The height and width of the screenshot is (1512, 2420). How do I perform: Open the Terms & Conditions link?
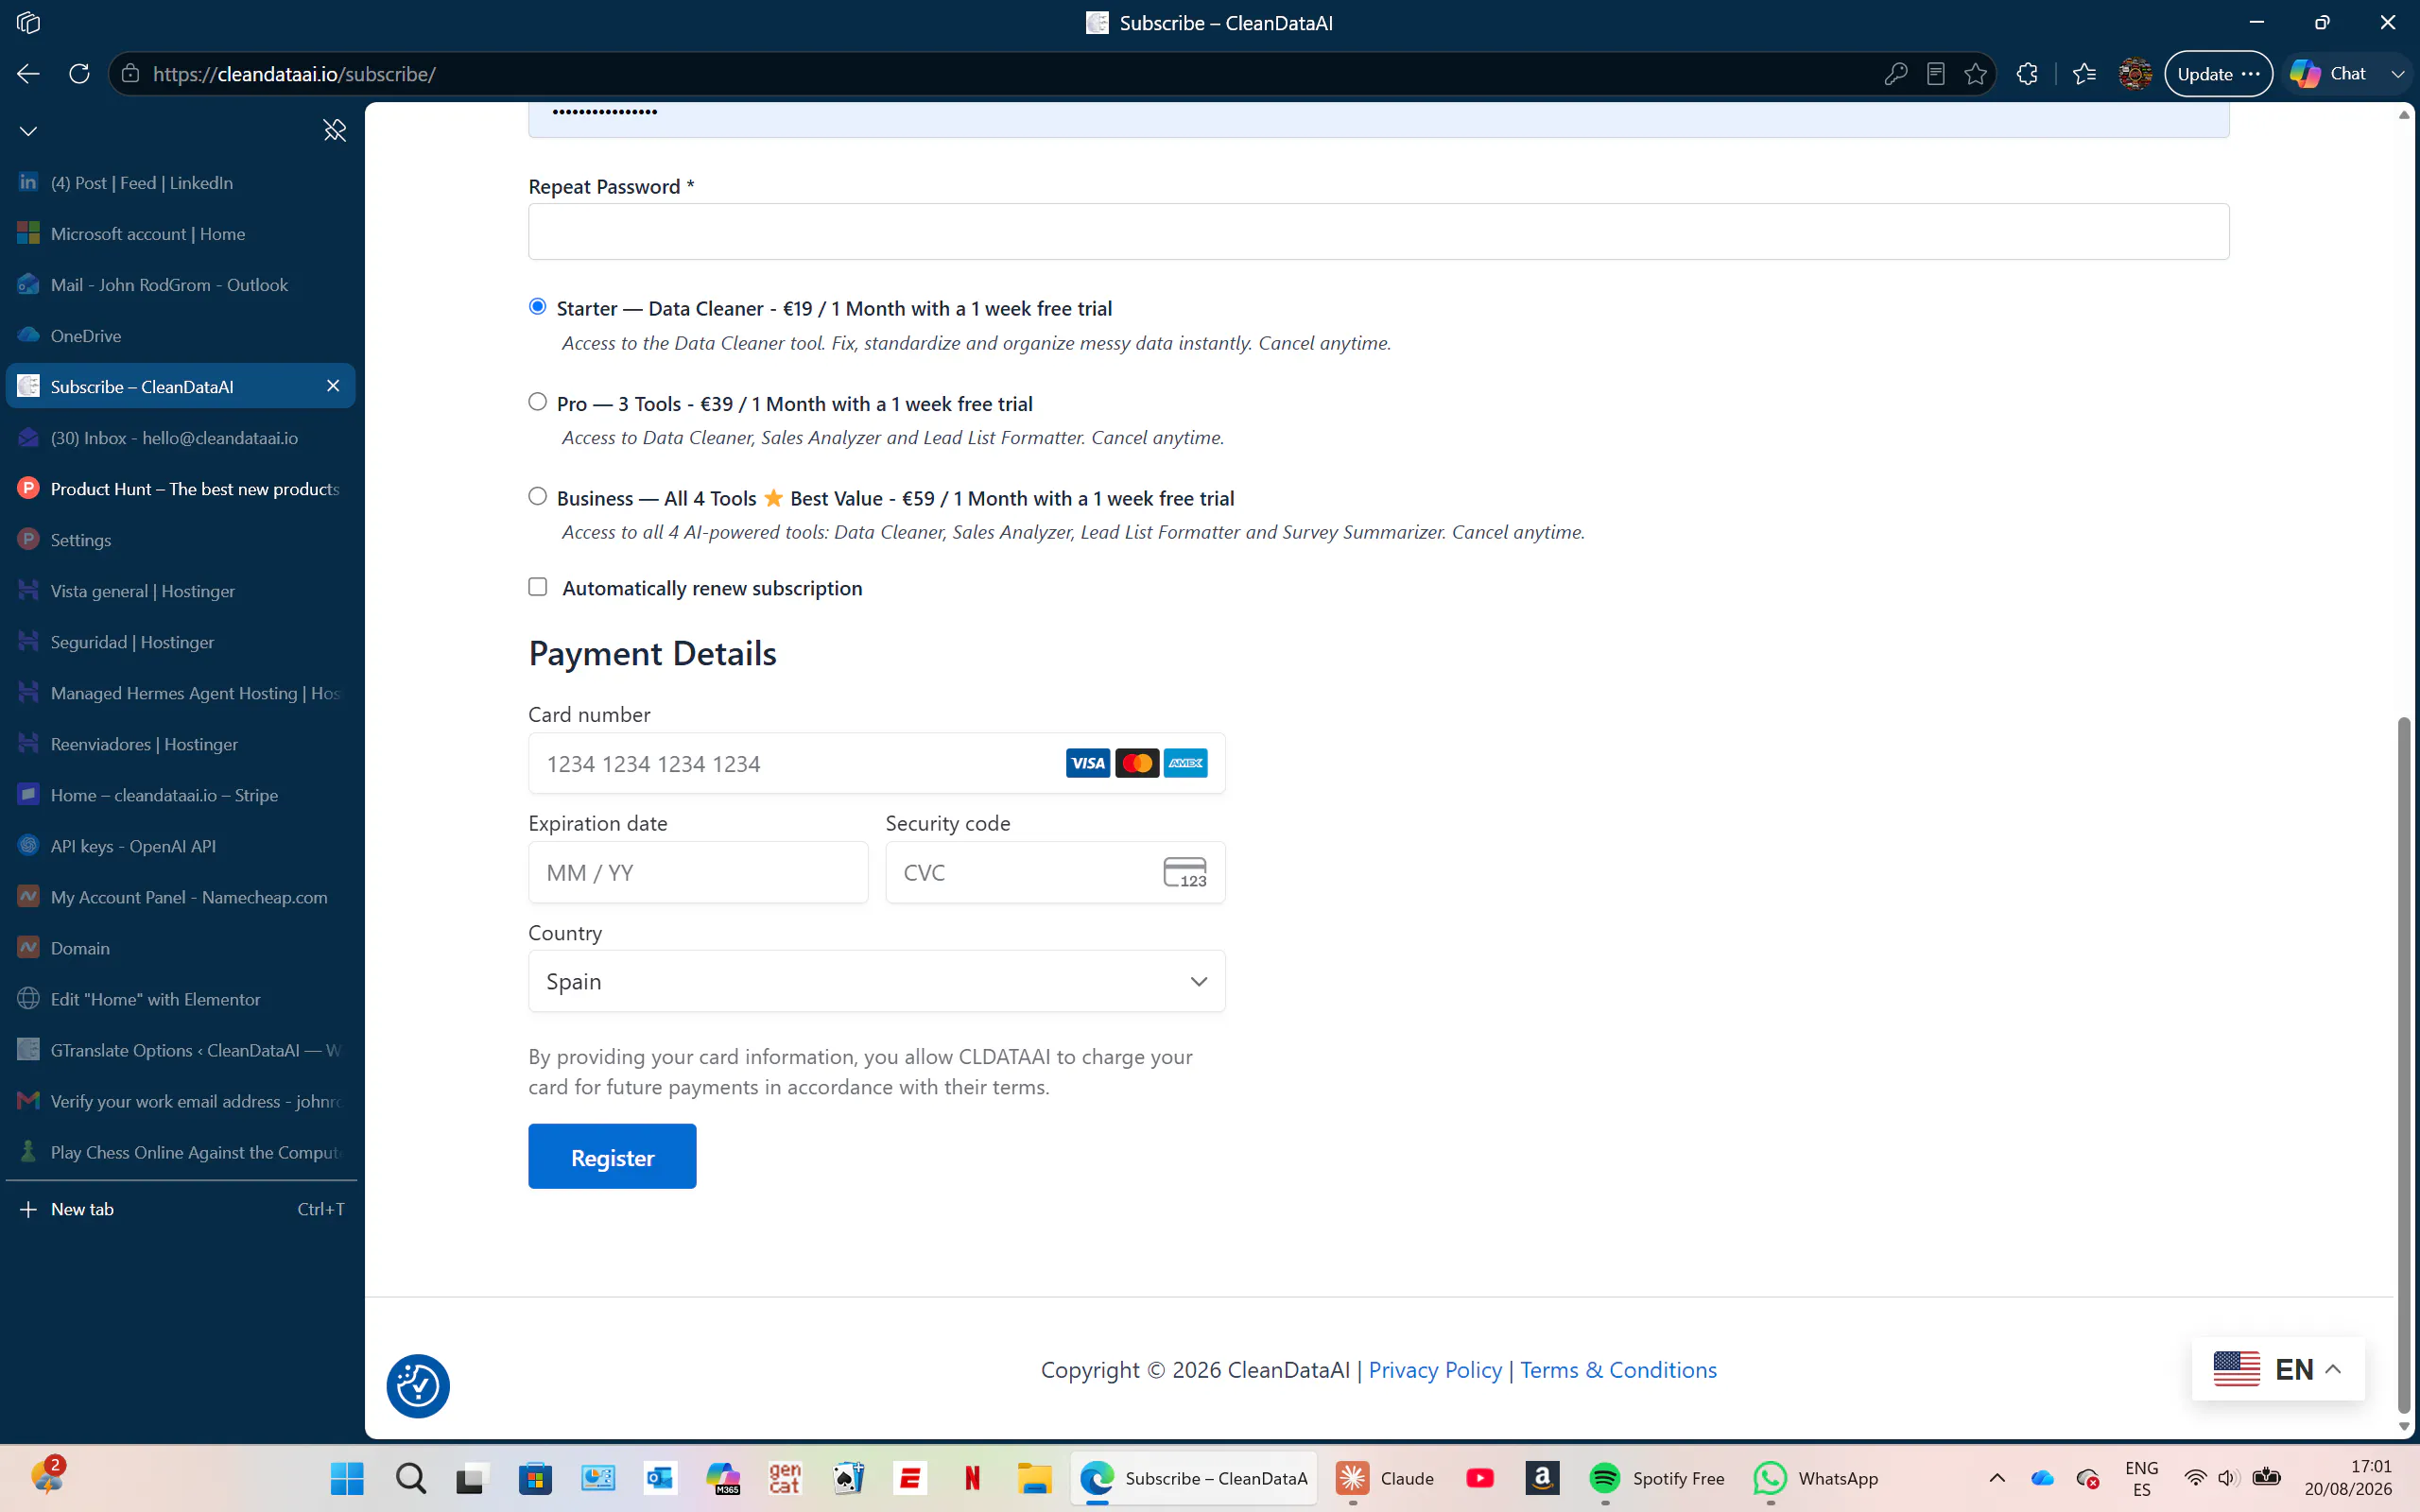[1618, 1370]
